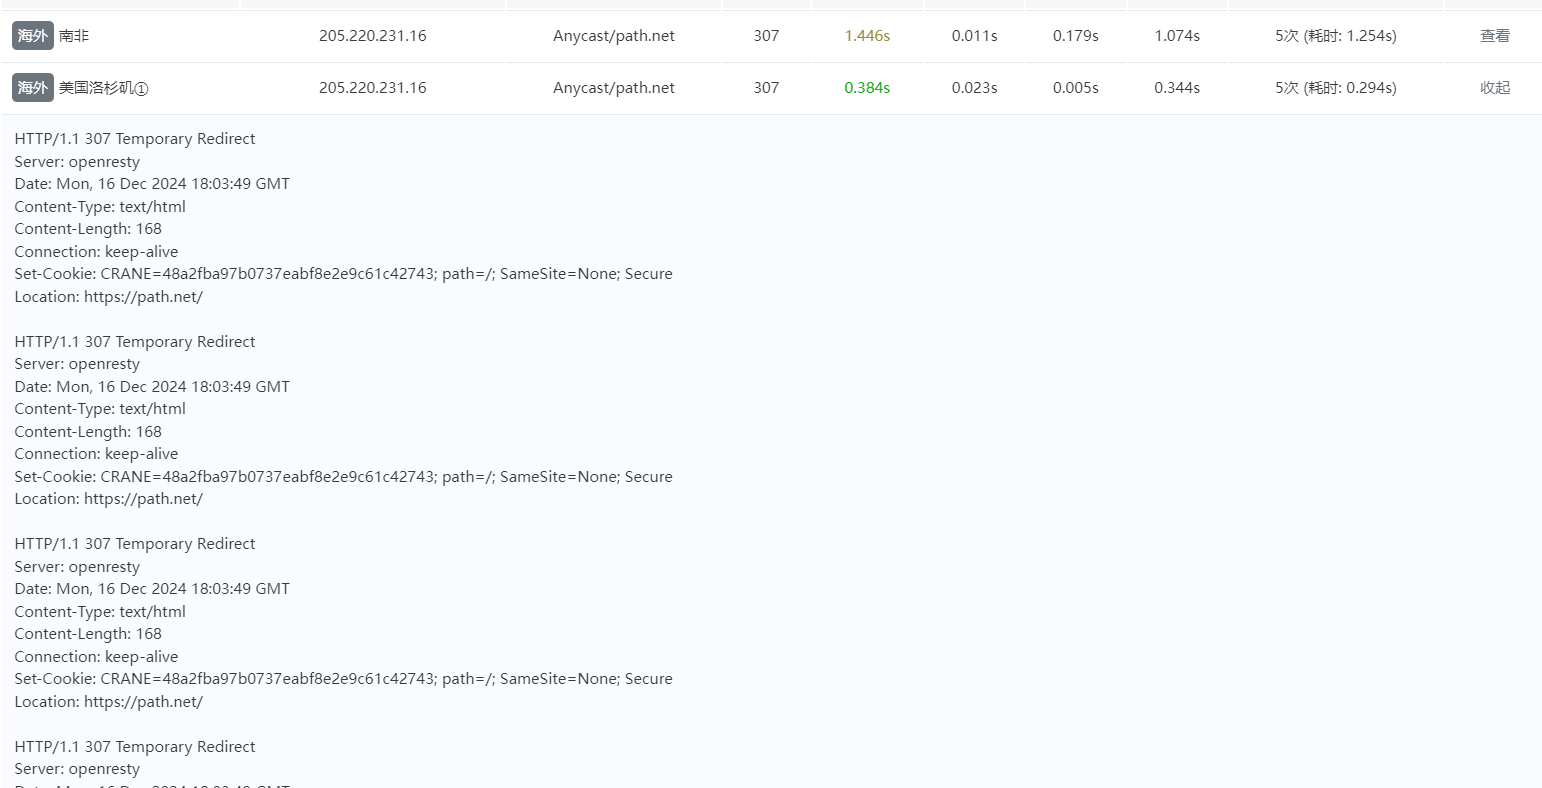The height and width of the screenshot is (788, 1542).
Task: Click the first Set-Cookie CRANE header line
Action: [x=343, y=274]
